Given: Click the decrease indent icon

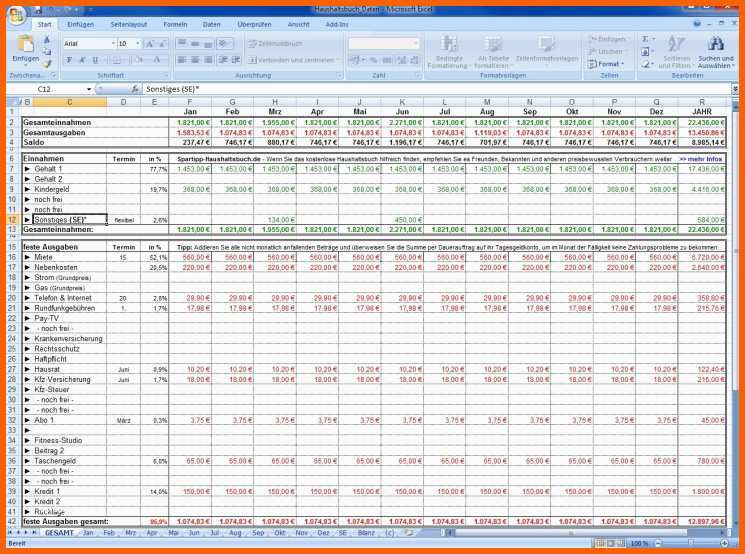Looking at the screenshot, I should (223, 60).
